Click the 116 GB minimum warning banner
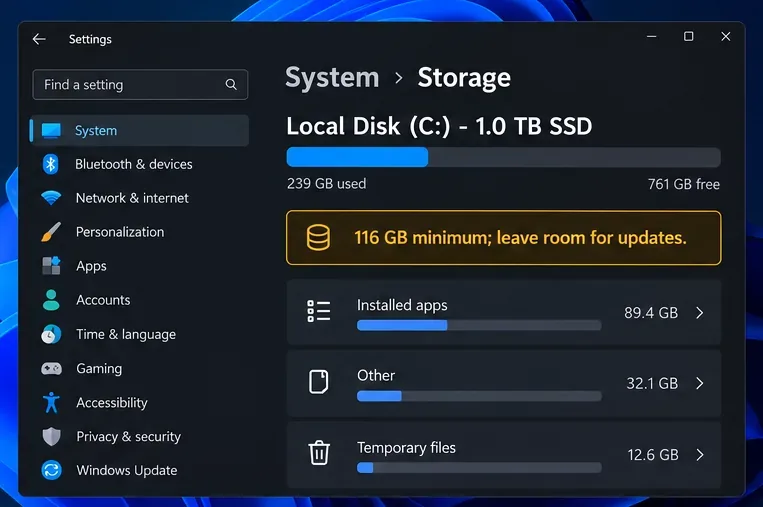The width and height of the screenshot is (763, 507). (x=504, y=238)
